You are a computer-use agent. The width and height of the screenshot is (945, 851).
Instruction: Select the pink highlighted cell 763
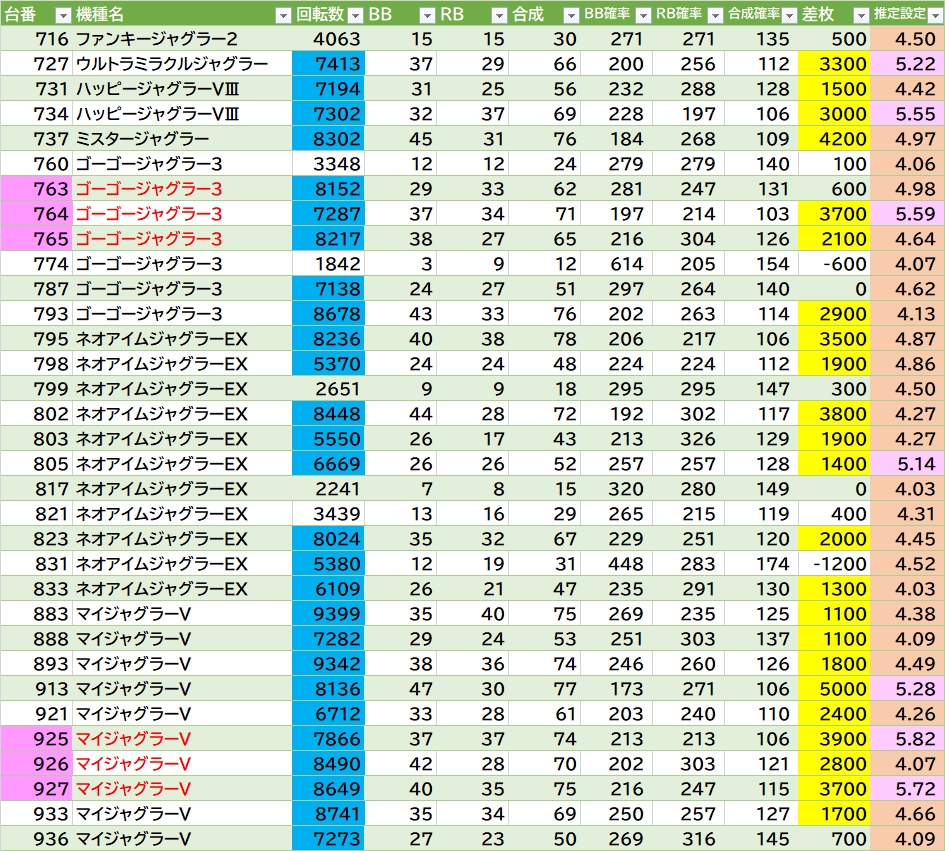[36, 189]
